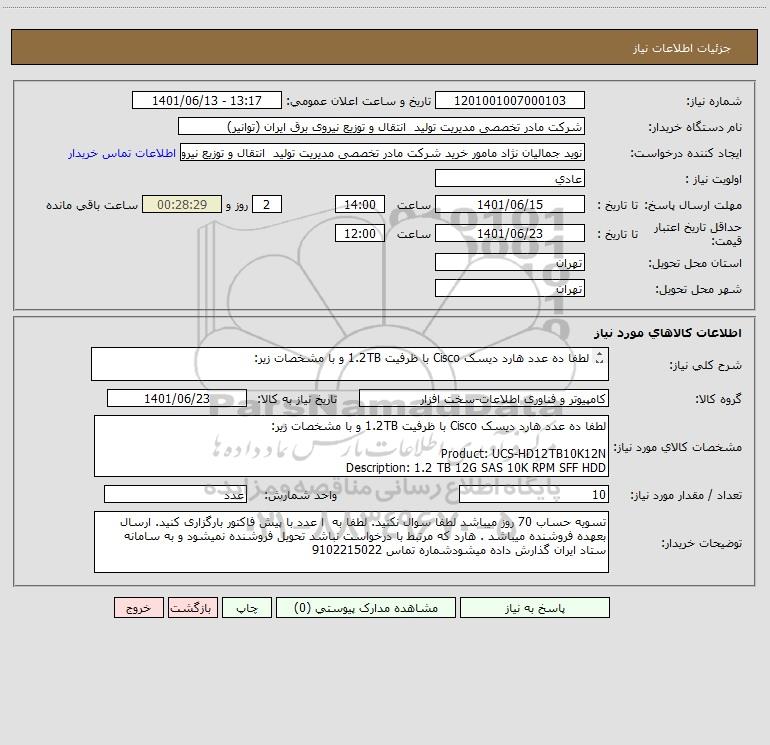Screen dimensions: 770x745
Task: Click the label شماره نیاز
Action: [714, 102]
